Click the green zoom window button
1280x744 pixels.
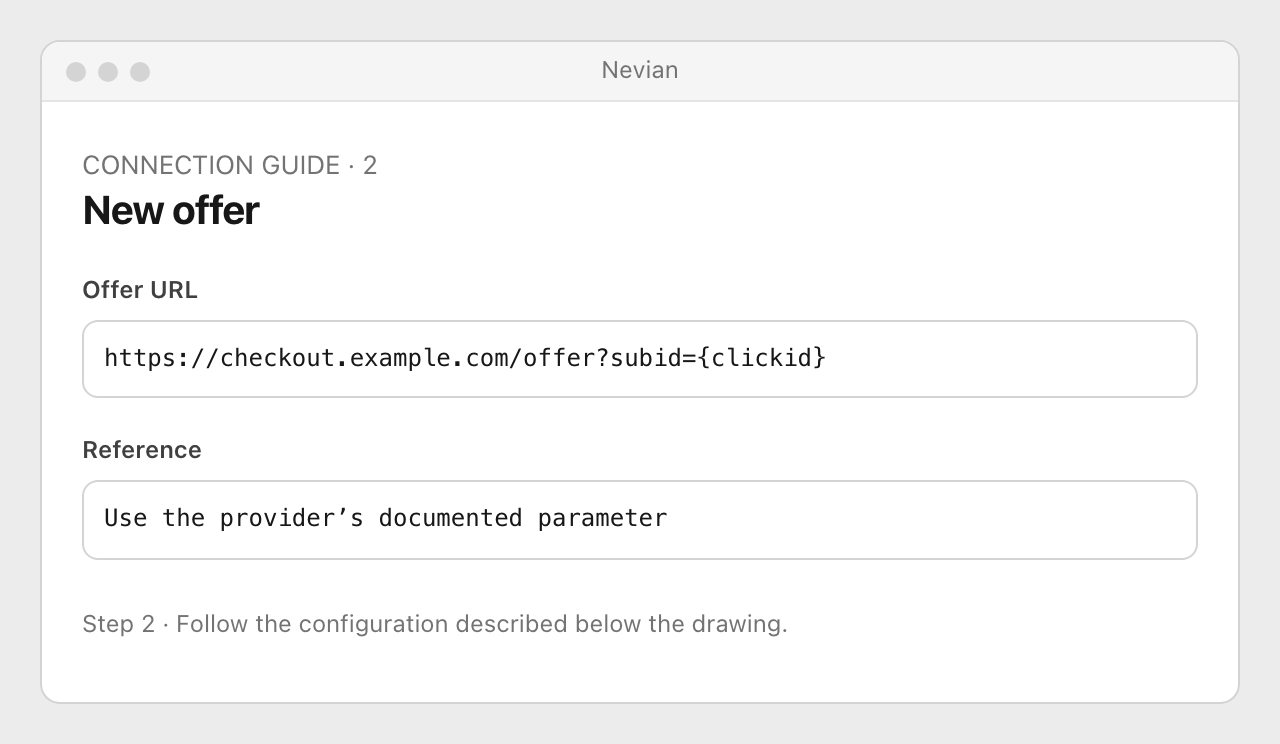[140, 72]
